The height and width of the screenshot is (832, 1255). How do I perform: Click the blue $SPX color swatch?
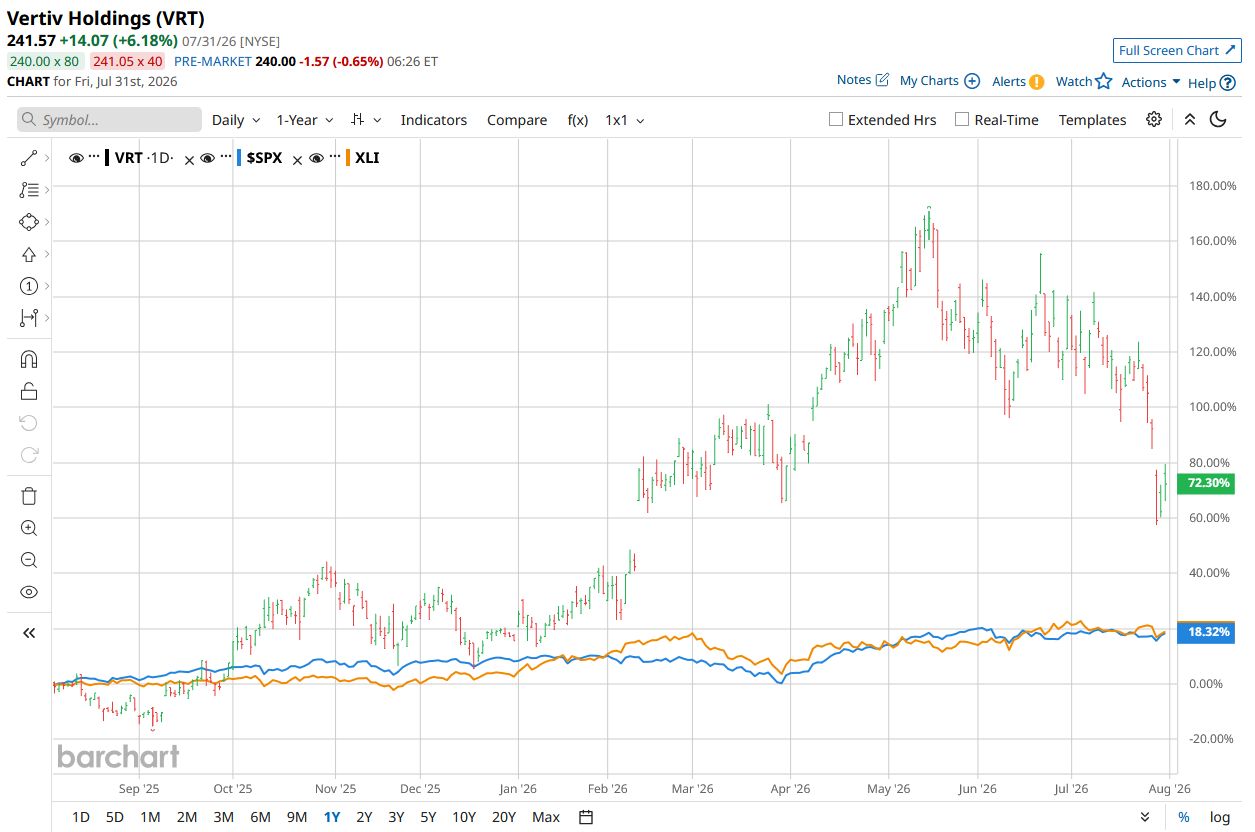pos(239,158)
